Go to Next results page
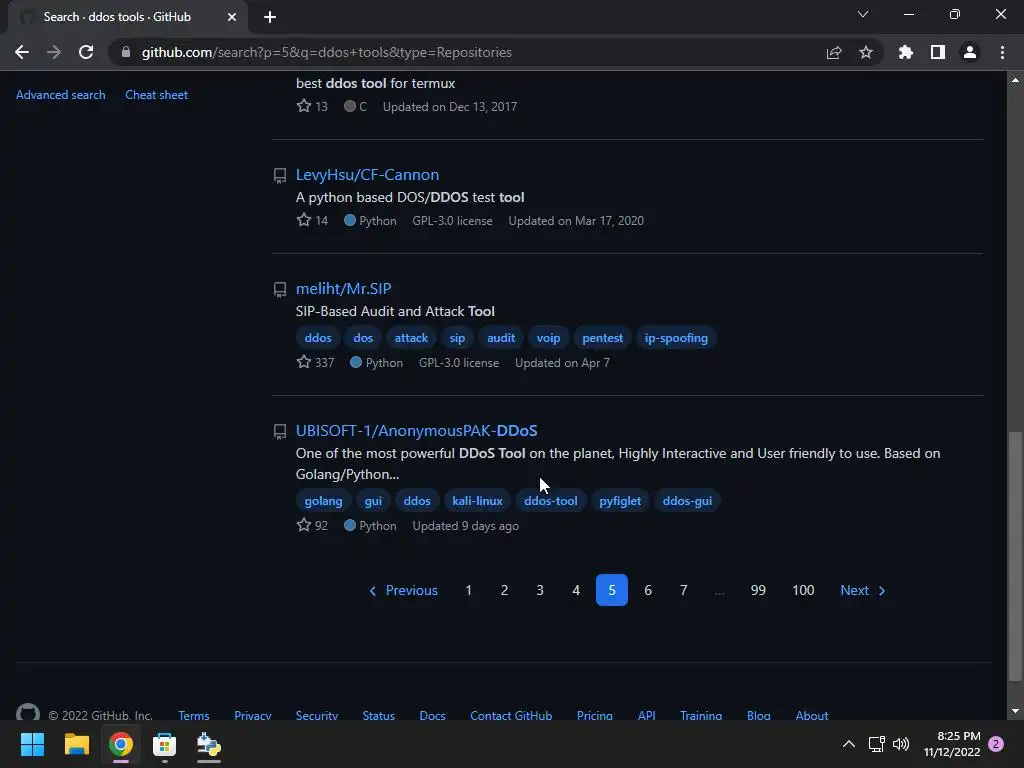Image resolution: width=1024 pixels, height=768 pixels. point(863,590)
